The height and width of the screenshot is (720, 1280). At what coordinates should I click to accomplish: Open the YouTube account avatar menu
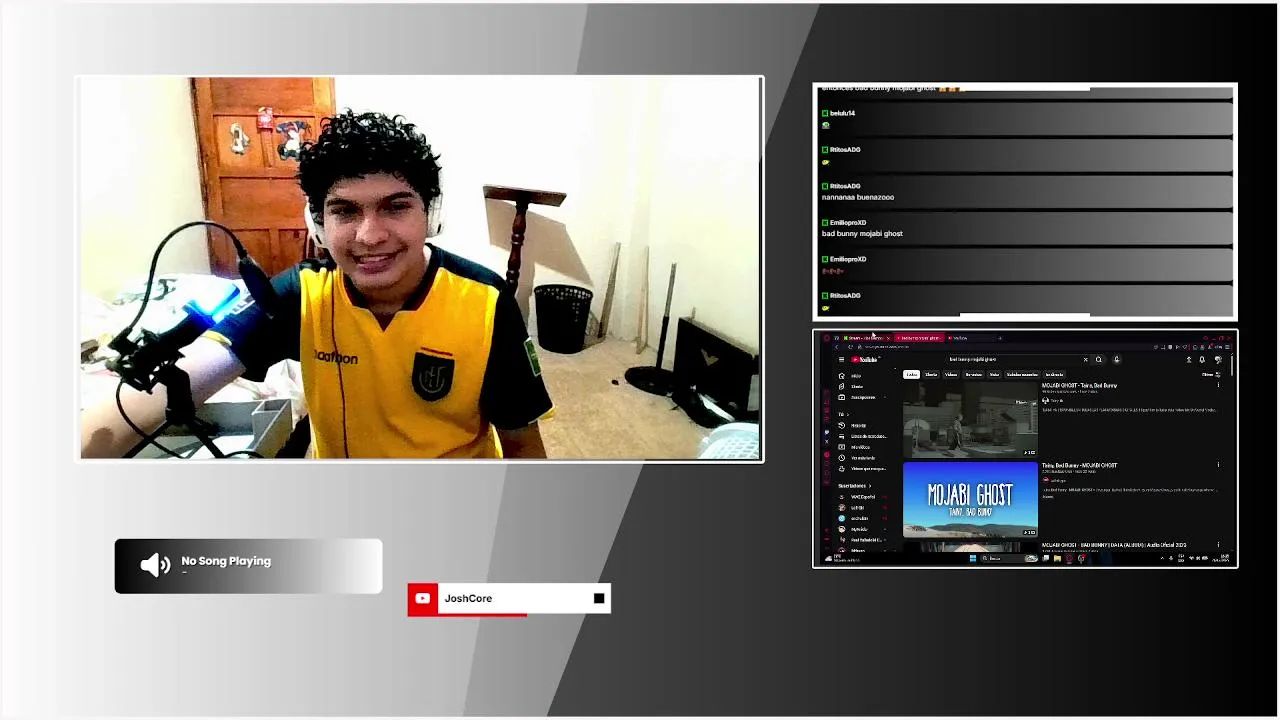pos(1218,360)
